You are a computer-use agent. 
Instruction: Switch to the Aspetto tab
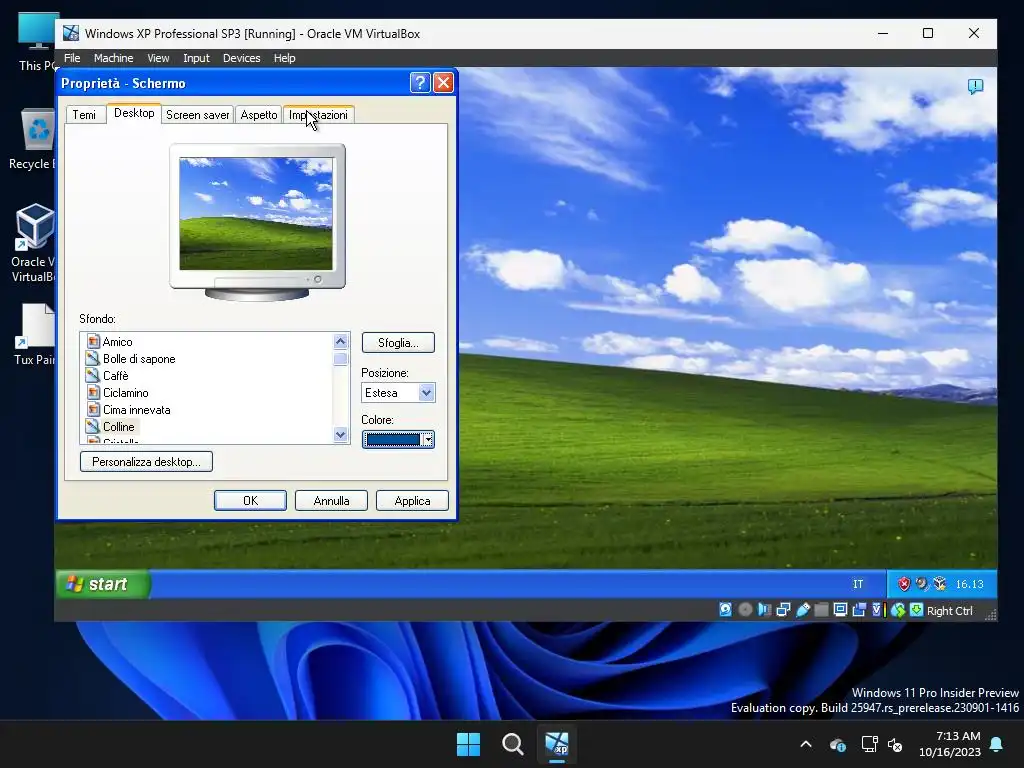(259, 115)
